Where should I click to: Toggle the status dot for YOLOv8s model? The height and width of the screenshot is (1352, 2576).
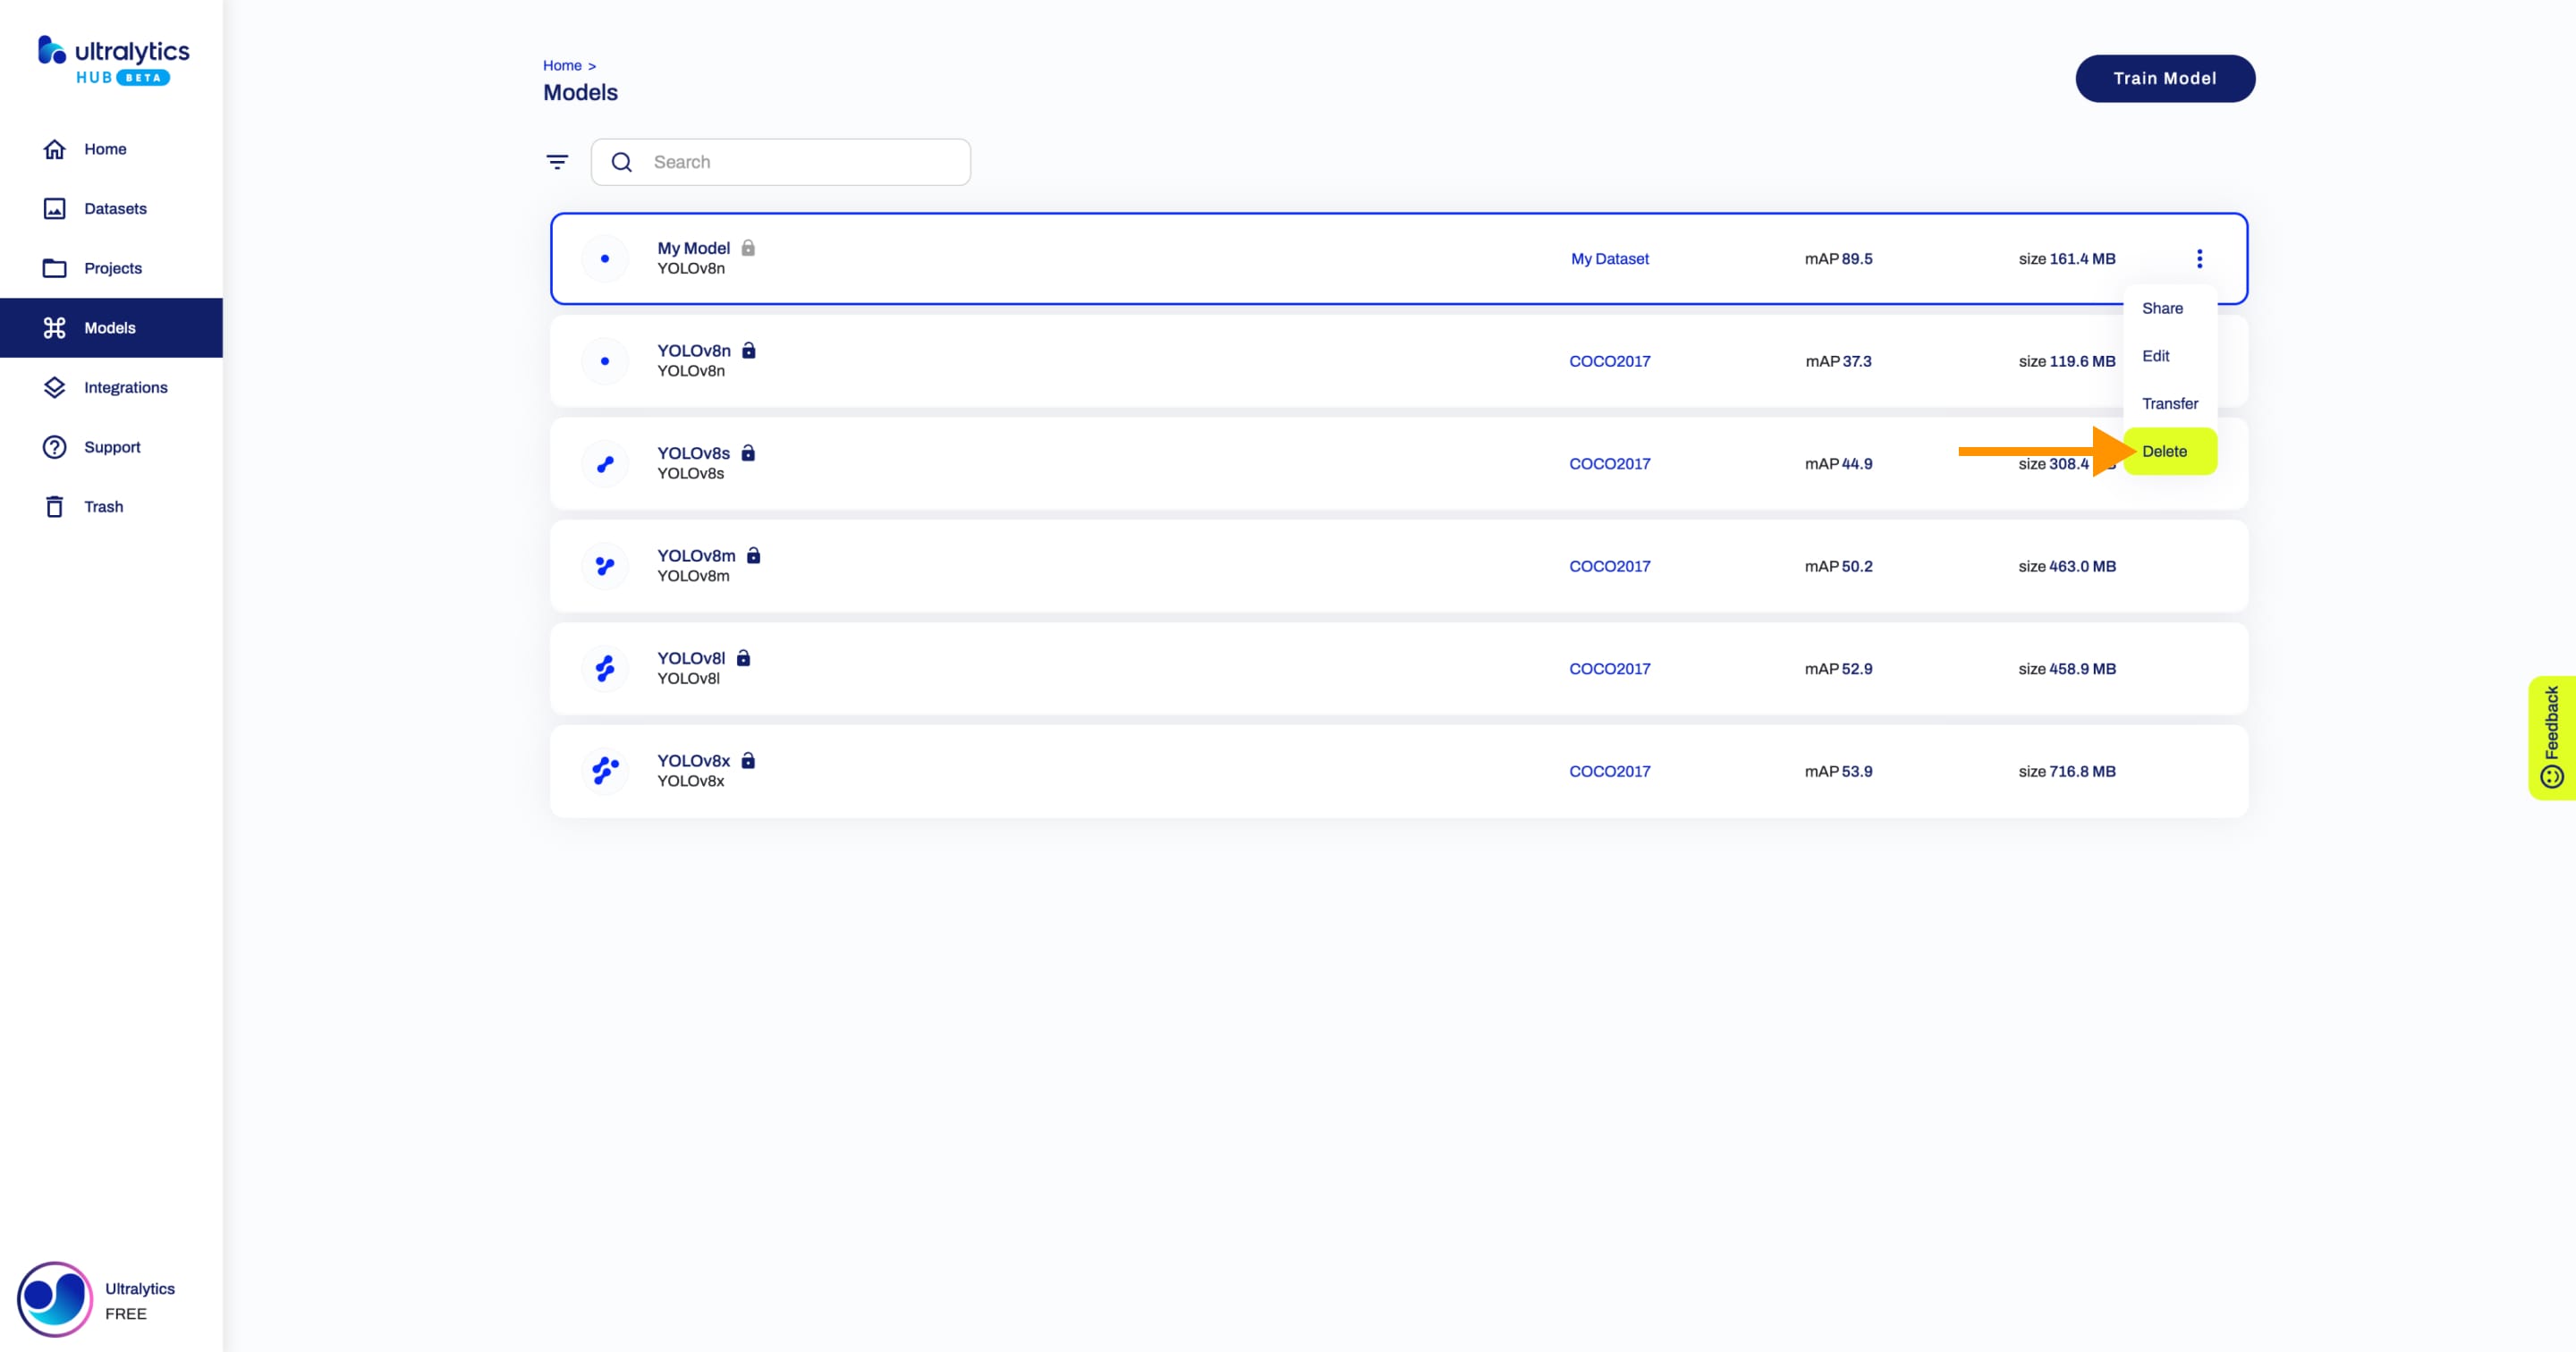coord(603,463)
